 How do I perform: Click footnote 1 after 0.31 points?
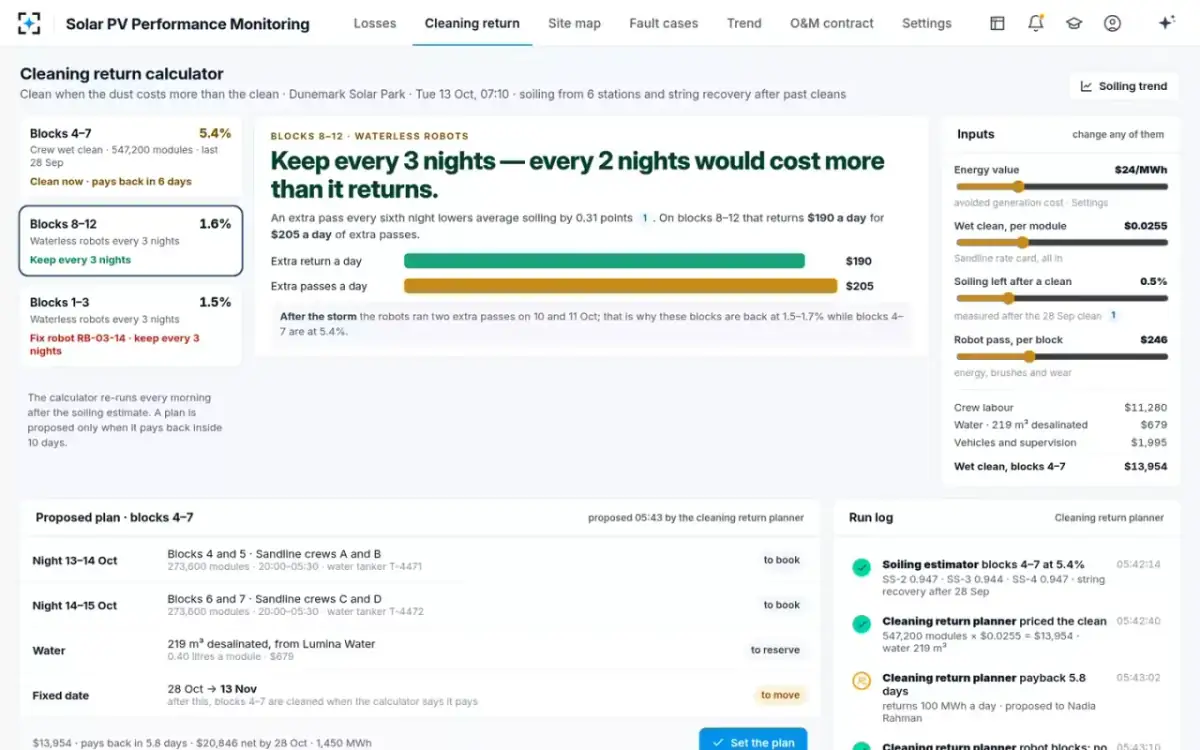click(645, 218)
